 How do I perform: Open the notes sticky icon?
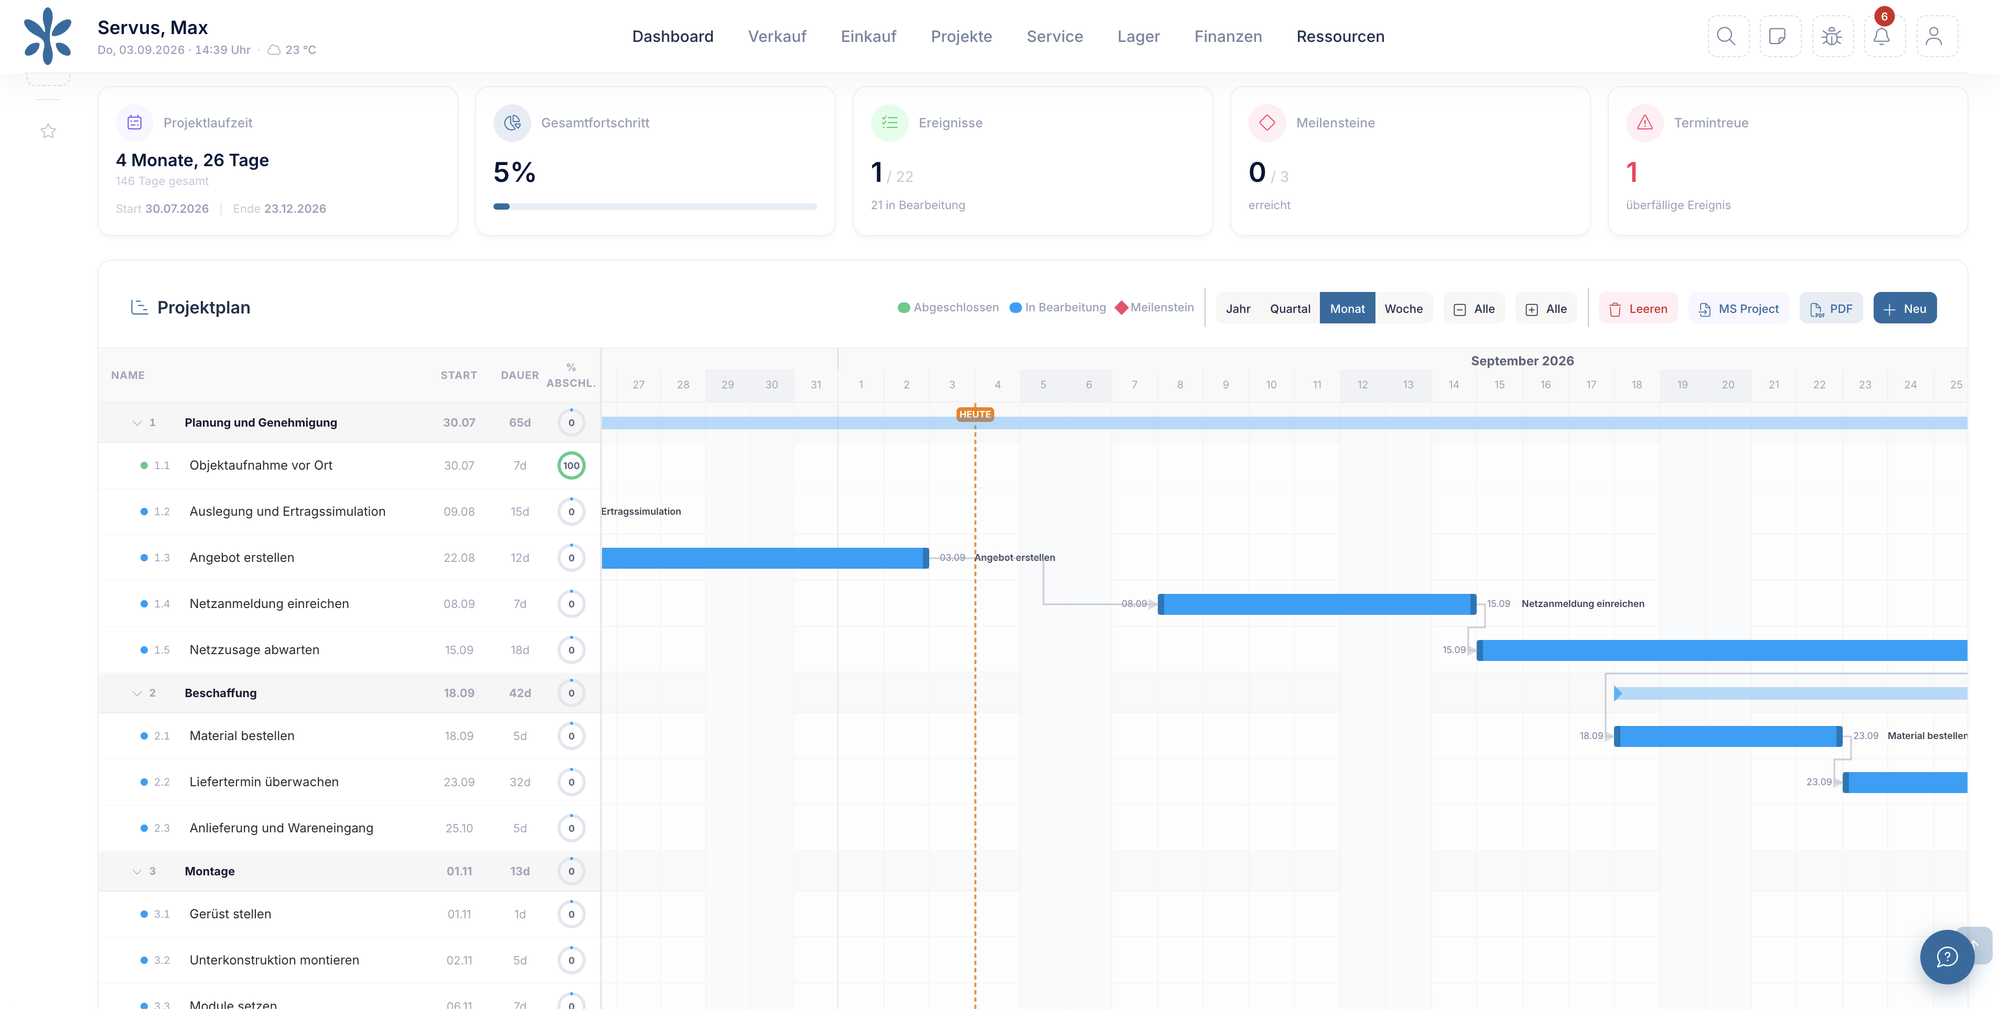coord(1779,36)
